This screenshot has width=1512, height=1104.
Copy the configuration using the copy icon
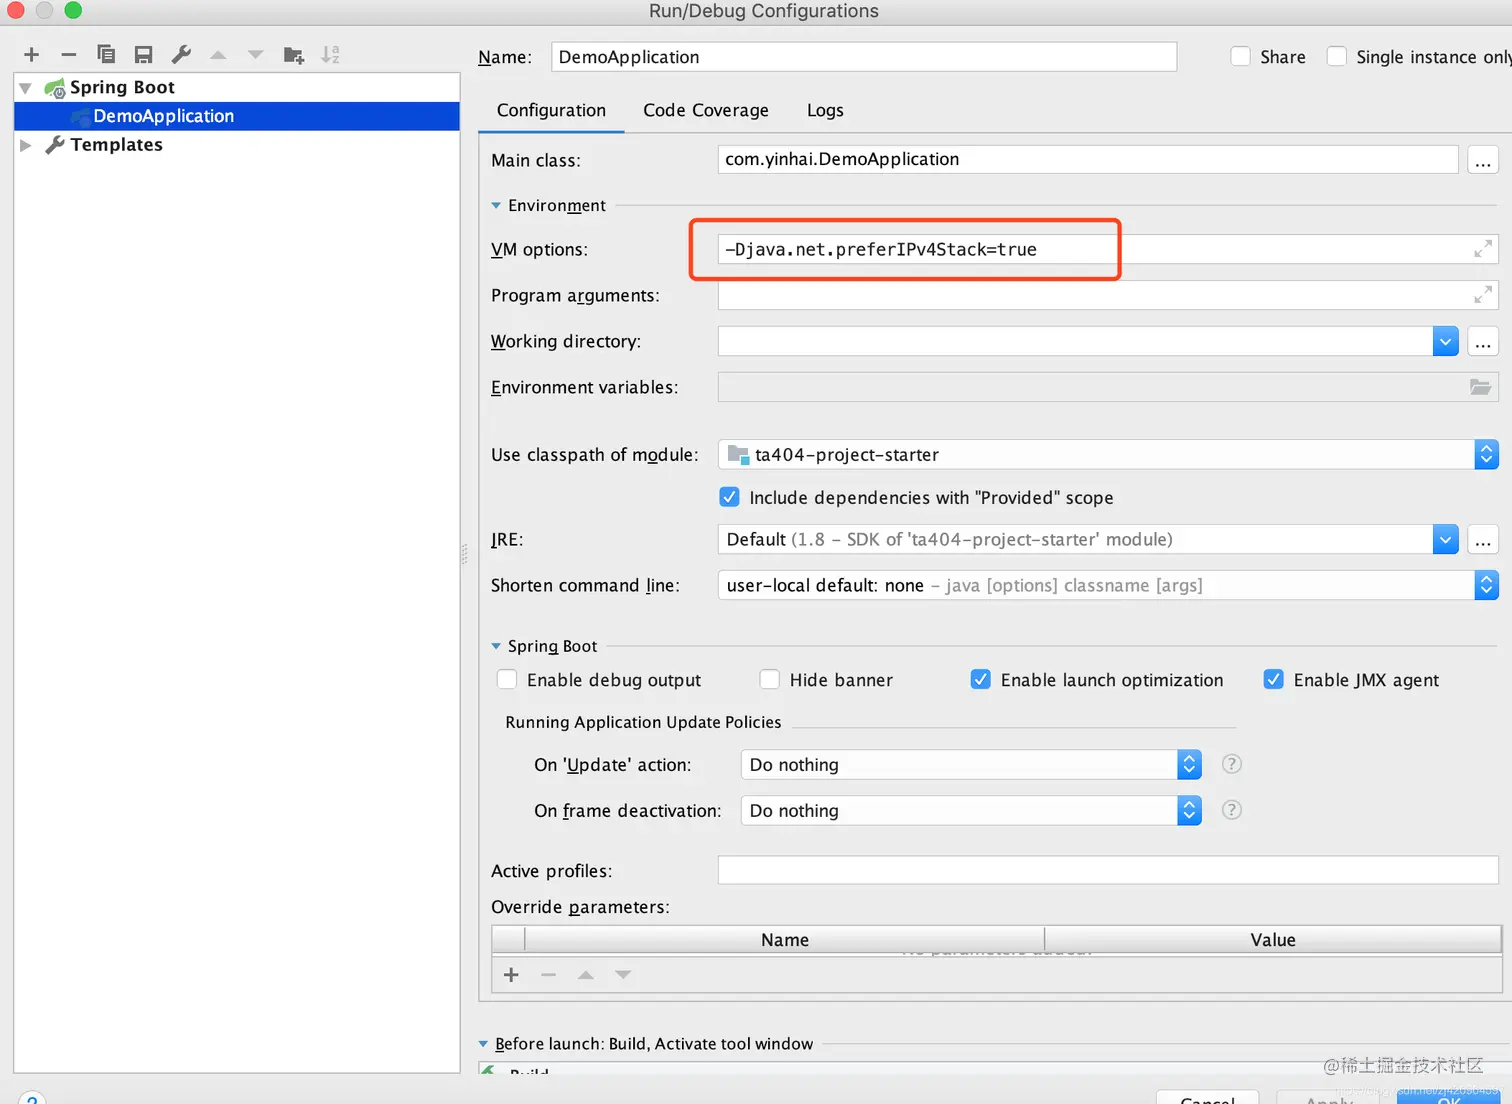[x=106, y=55]
